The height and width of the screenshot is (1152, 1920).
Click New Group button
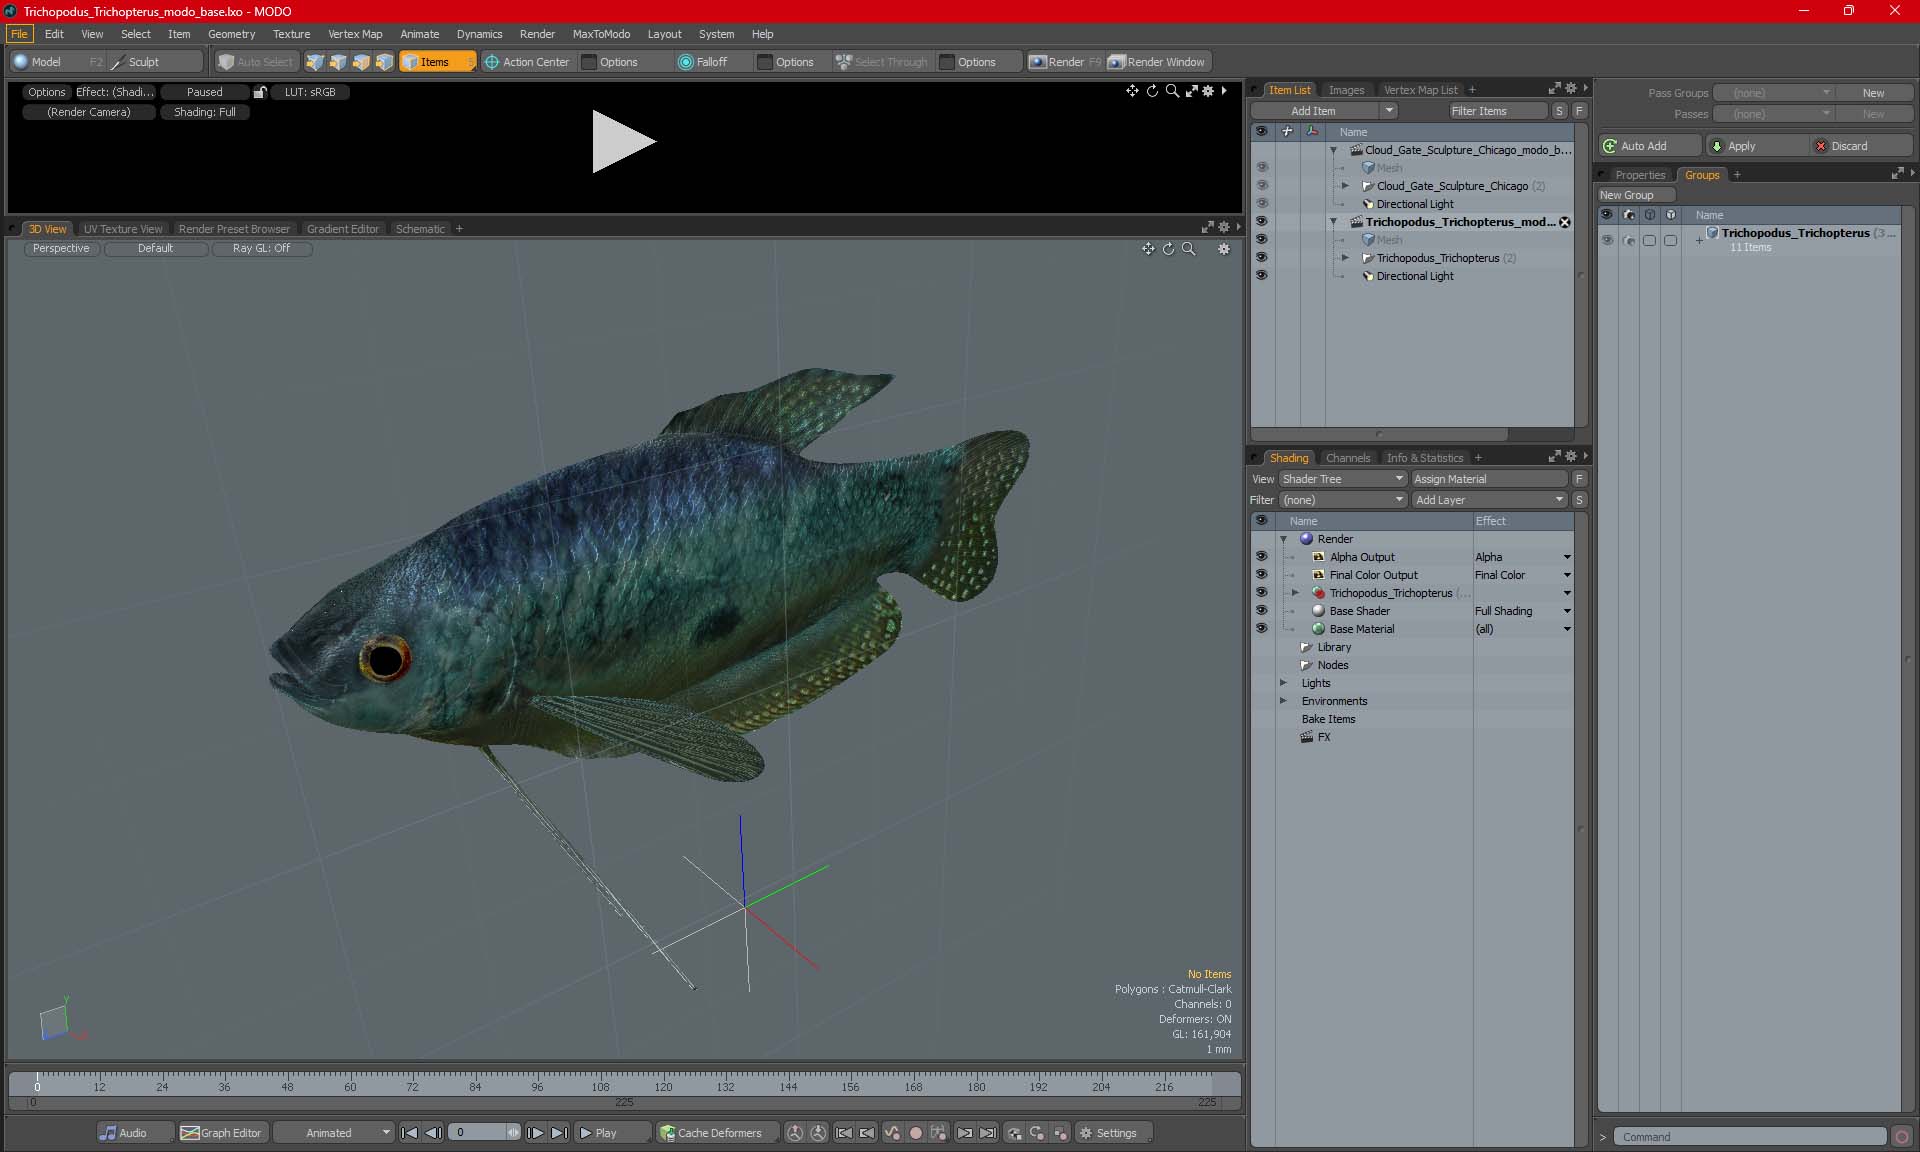click(x=1636, y=195)
